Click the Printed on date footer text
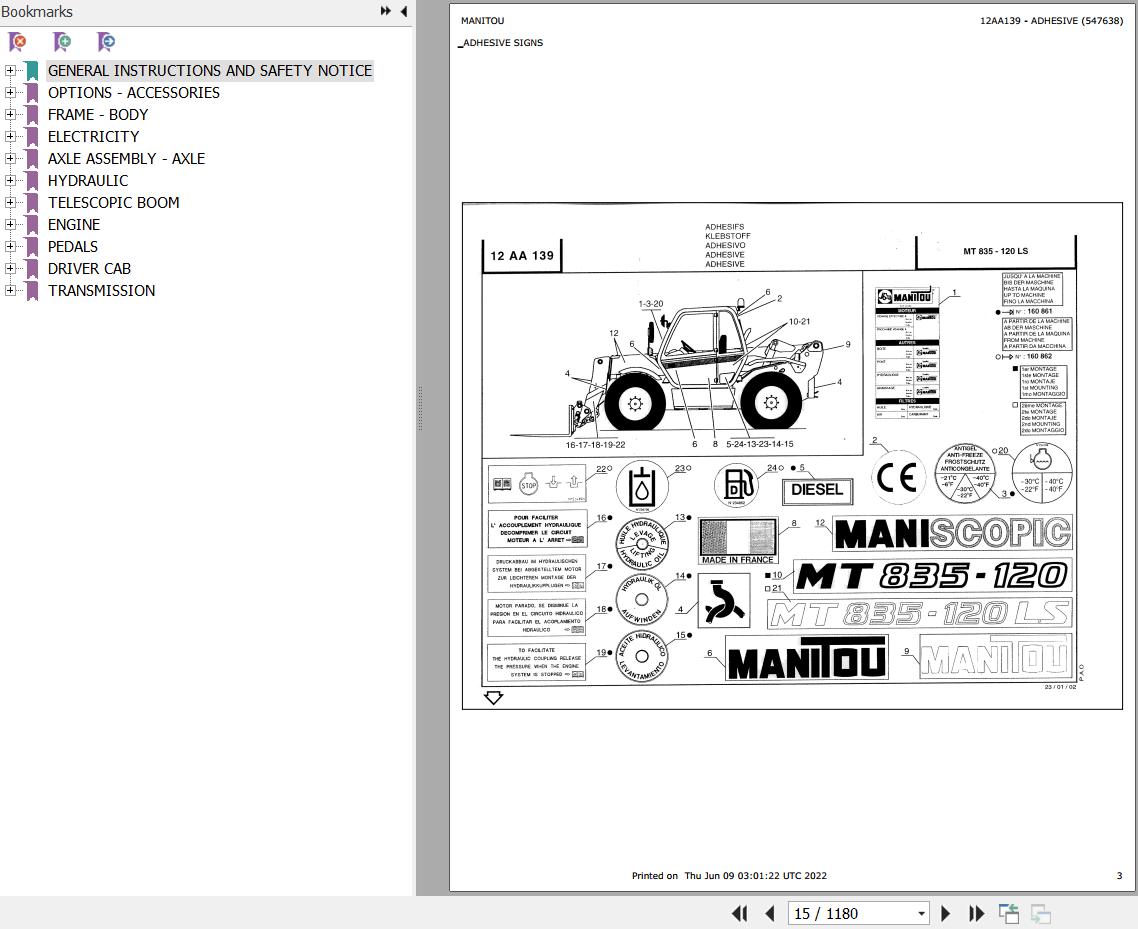1138x929 pixels. point(729,875)
